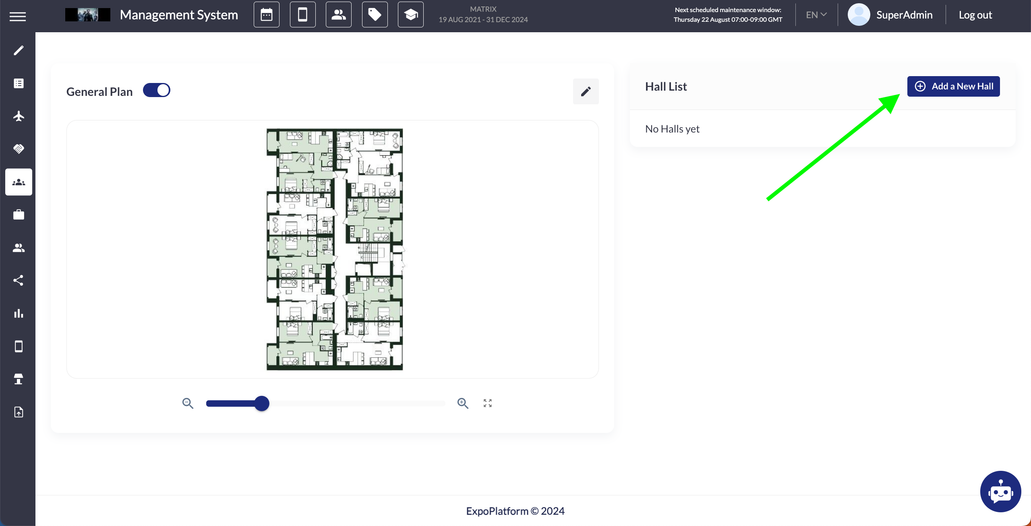
Task: Click the 'Hall List' heading
Action: coord(666,86)
